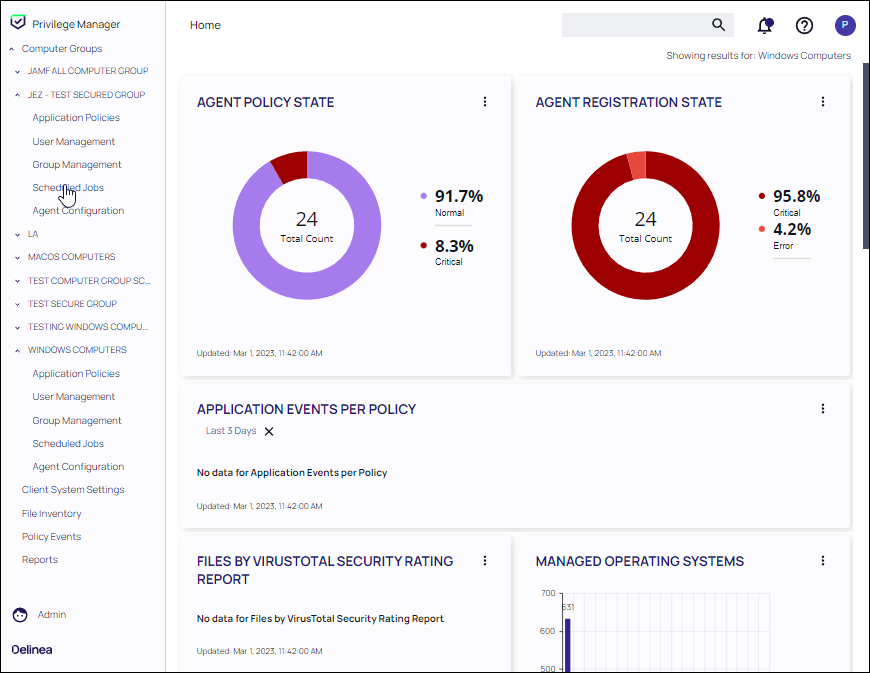
Task: Open Application Events per Policy options menu
Action: tap(823, 409)
